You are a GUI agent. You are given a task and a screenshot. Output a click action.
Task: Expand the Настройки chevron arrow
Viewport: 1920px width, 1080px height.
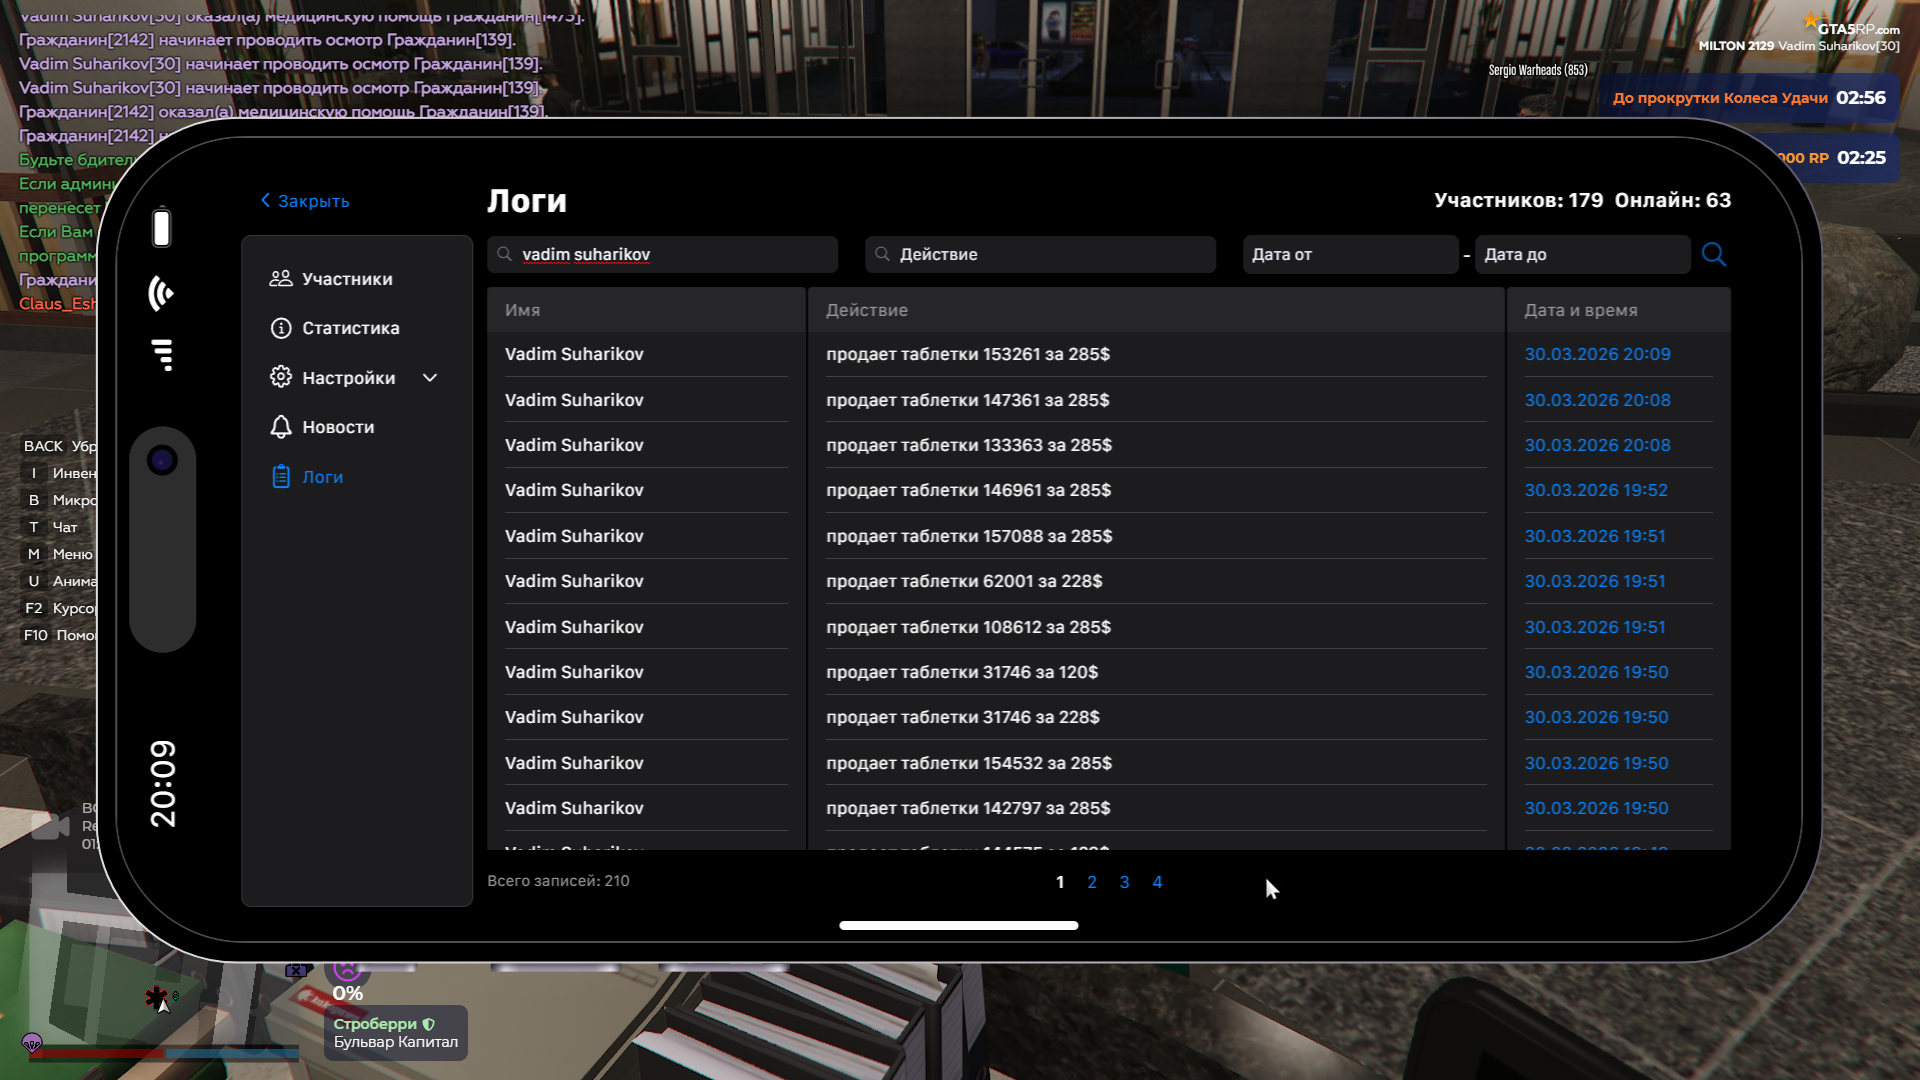430,377
